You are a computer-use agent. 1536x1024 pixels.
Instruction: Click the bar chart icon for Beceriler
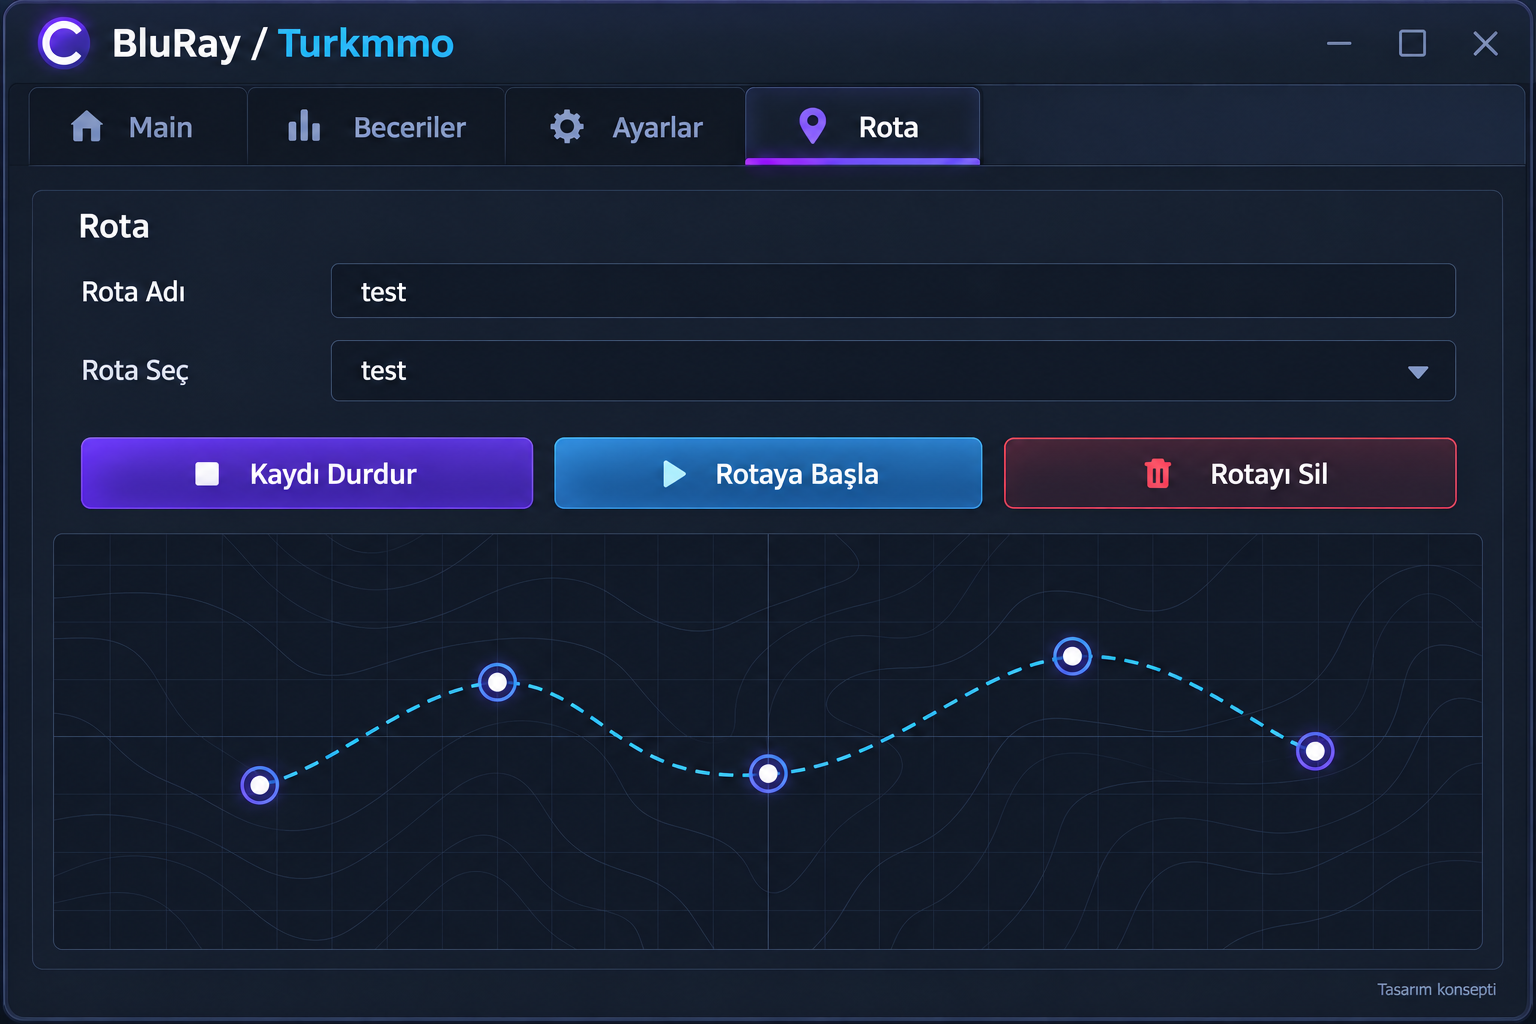304,126
